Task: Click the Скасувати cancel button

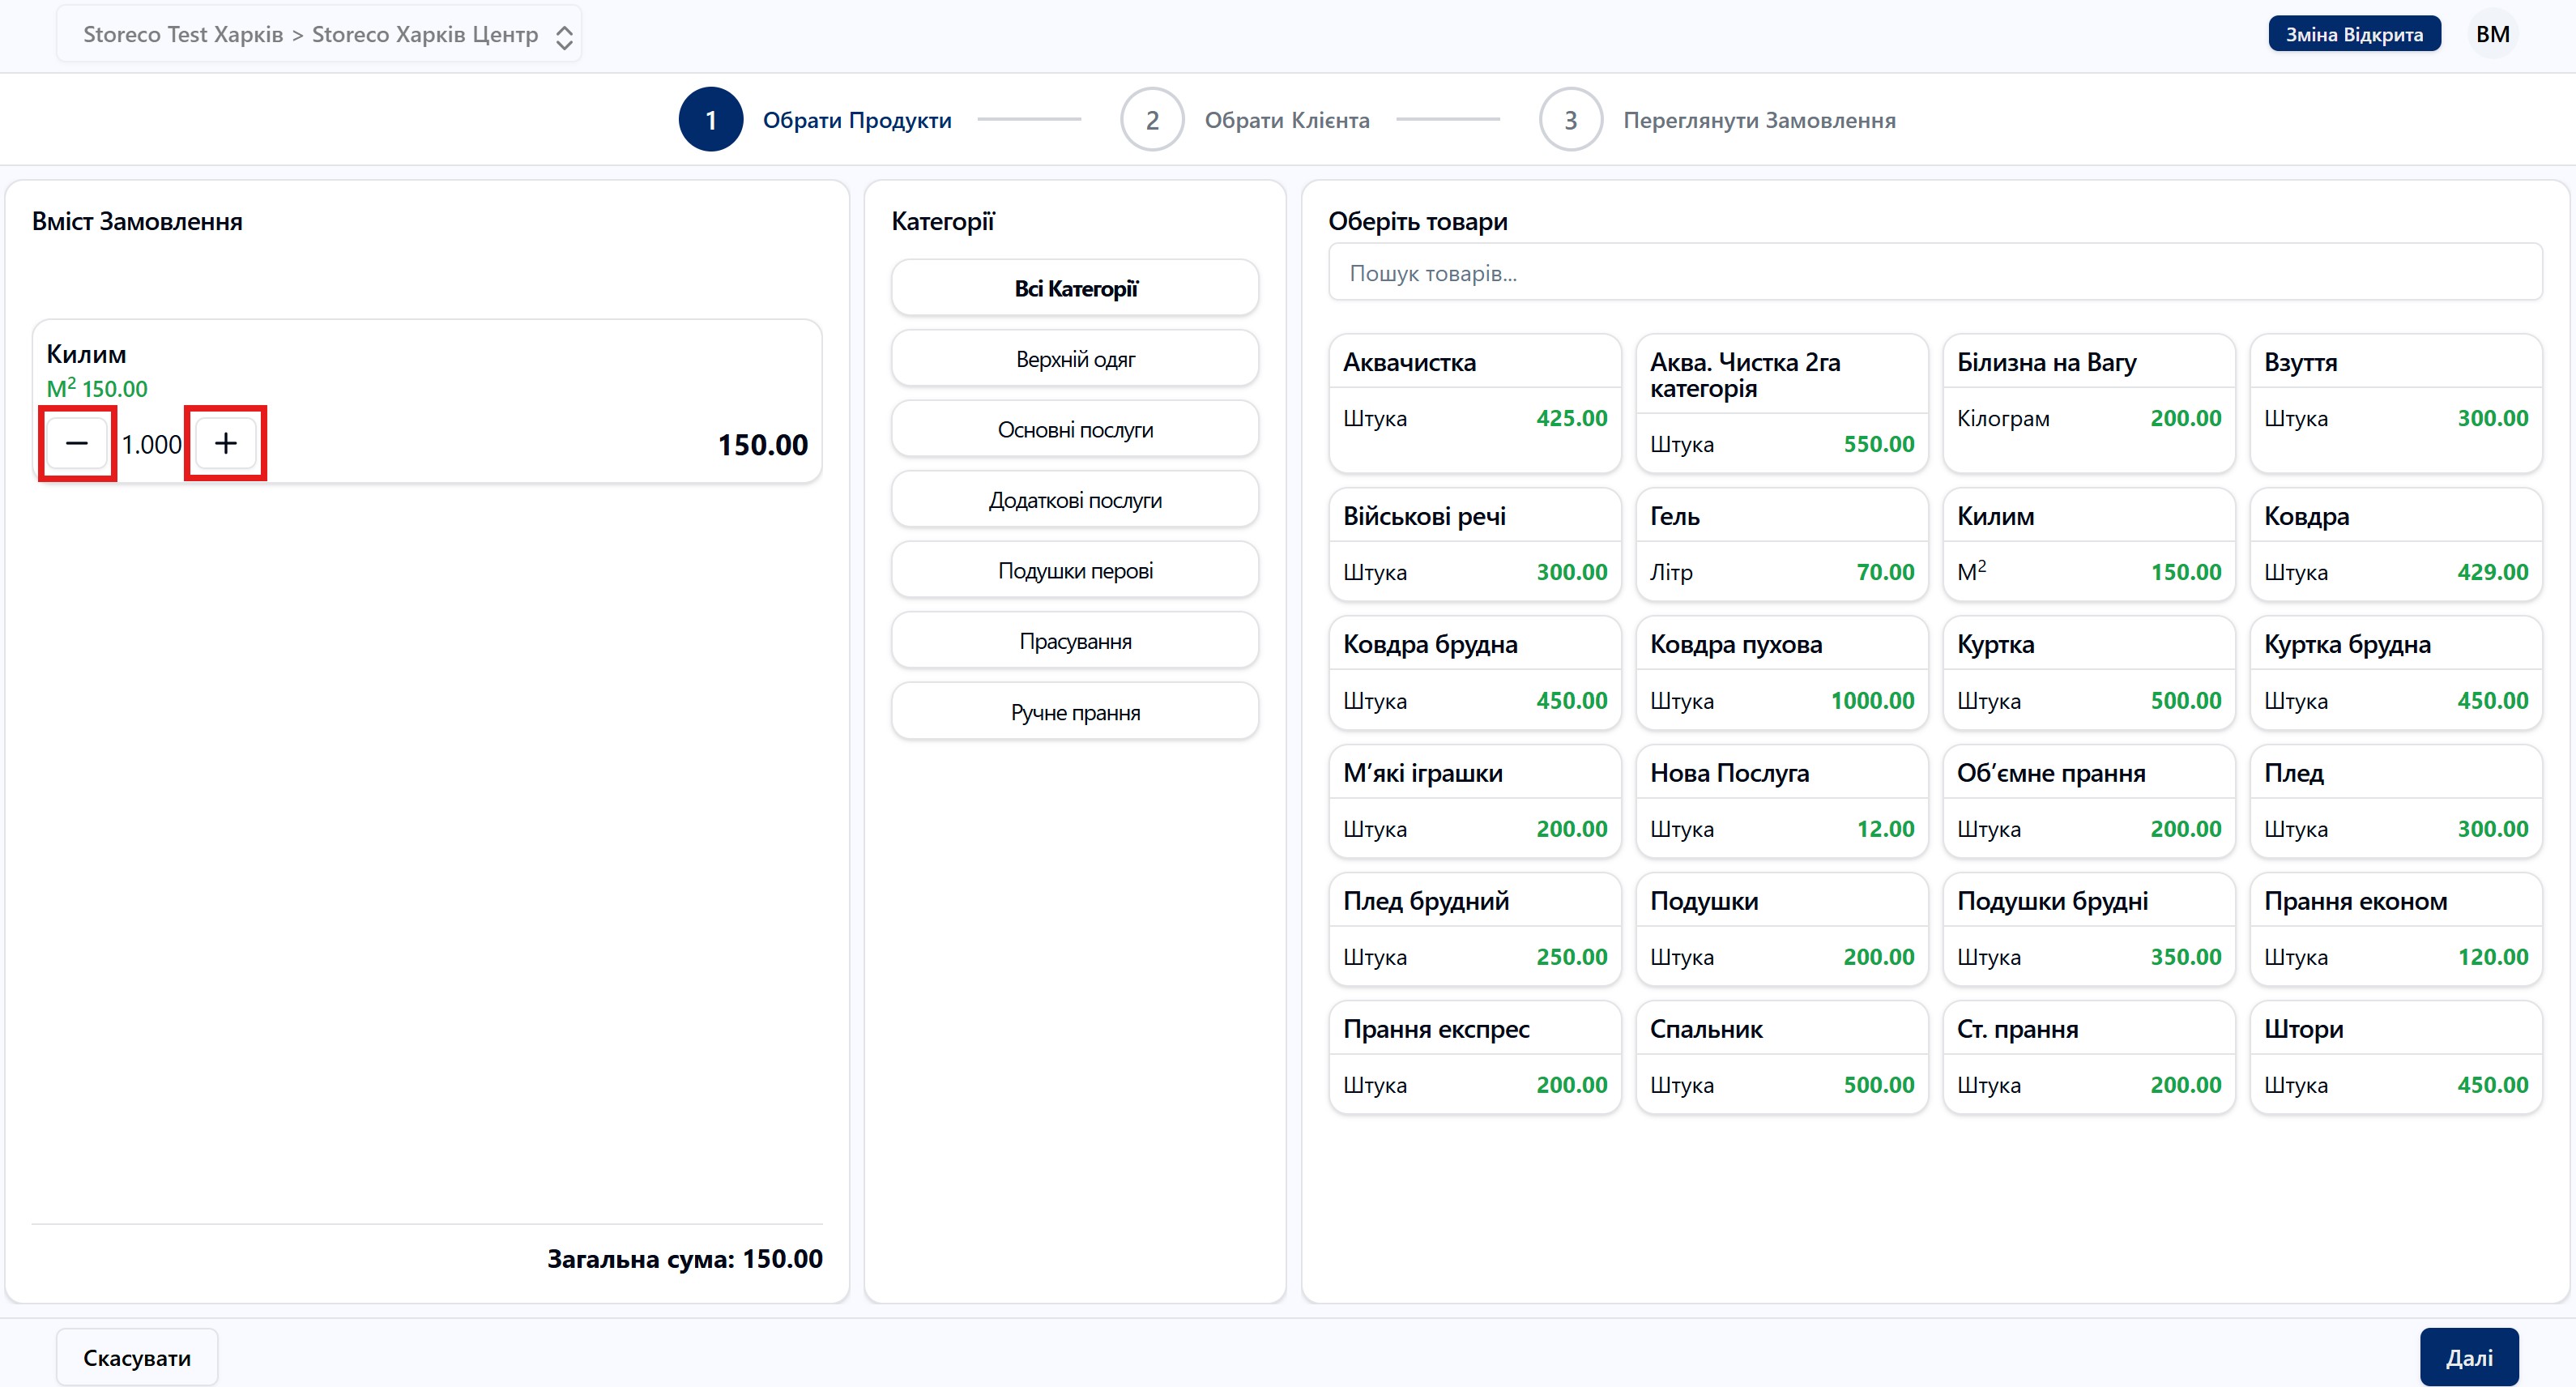Action: [x=137, y=1357]
